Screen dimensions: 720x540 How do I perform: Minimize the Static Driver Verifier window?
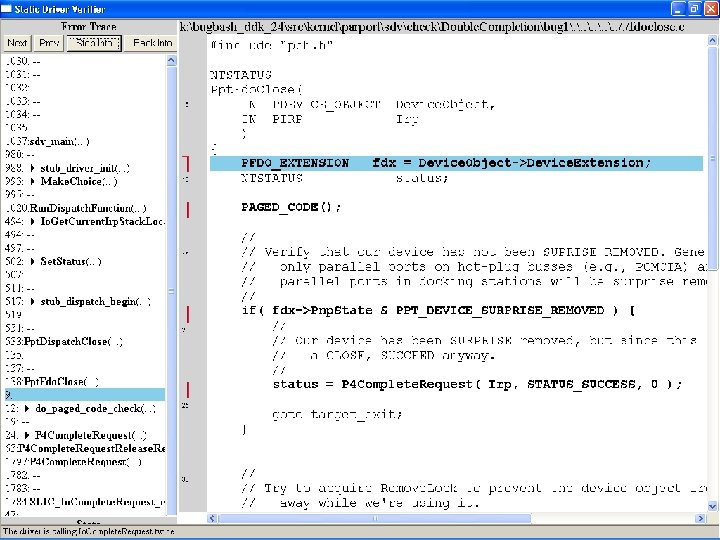pos(678,9)
